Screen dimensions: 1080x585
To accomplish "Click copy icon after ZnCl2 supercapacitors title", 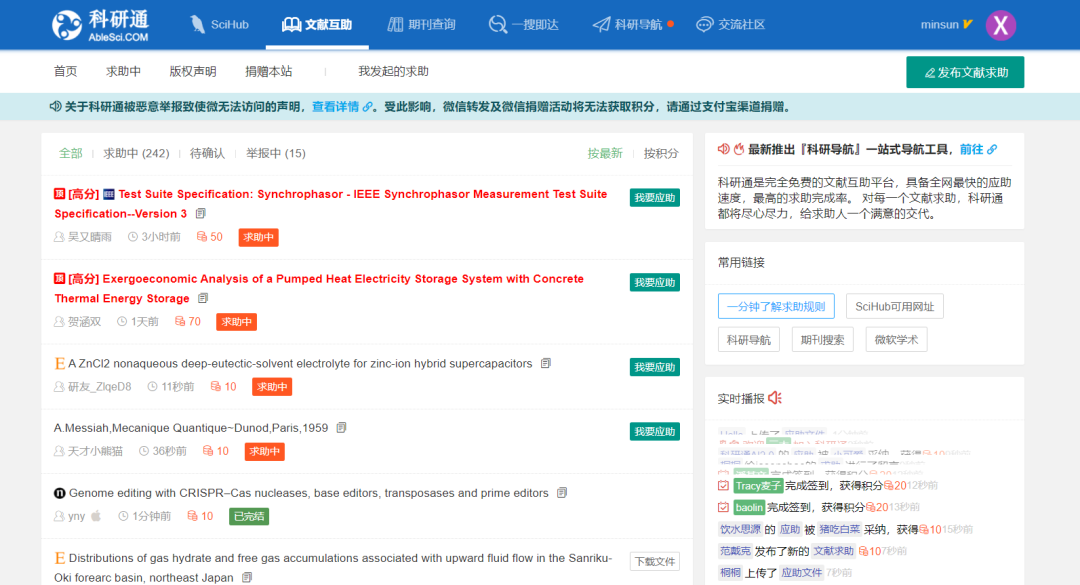I will click(x=546, y=363).
